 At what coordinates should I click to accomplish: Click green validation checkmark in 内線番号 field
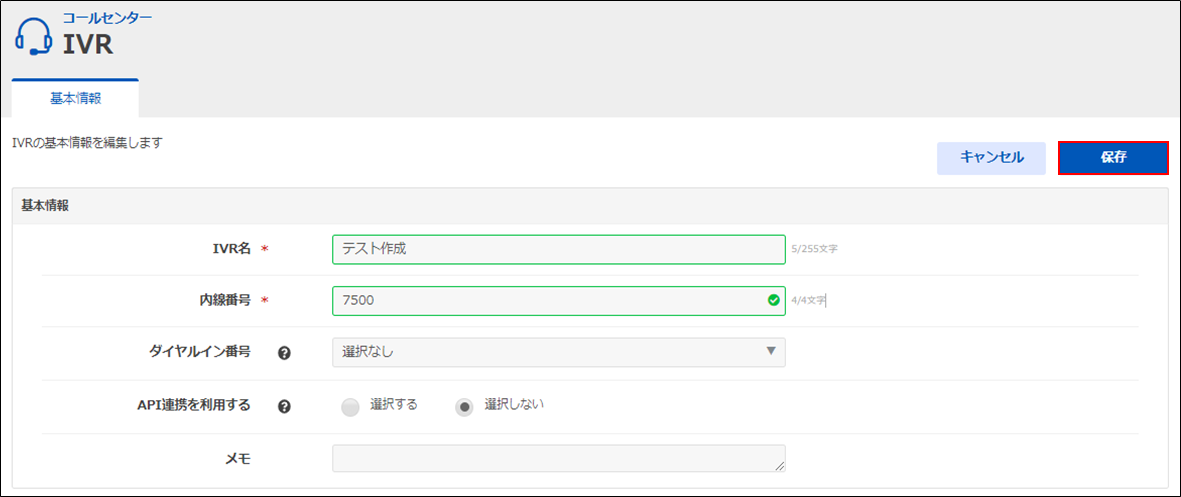point(773,300)
